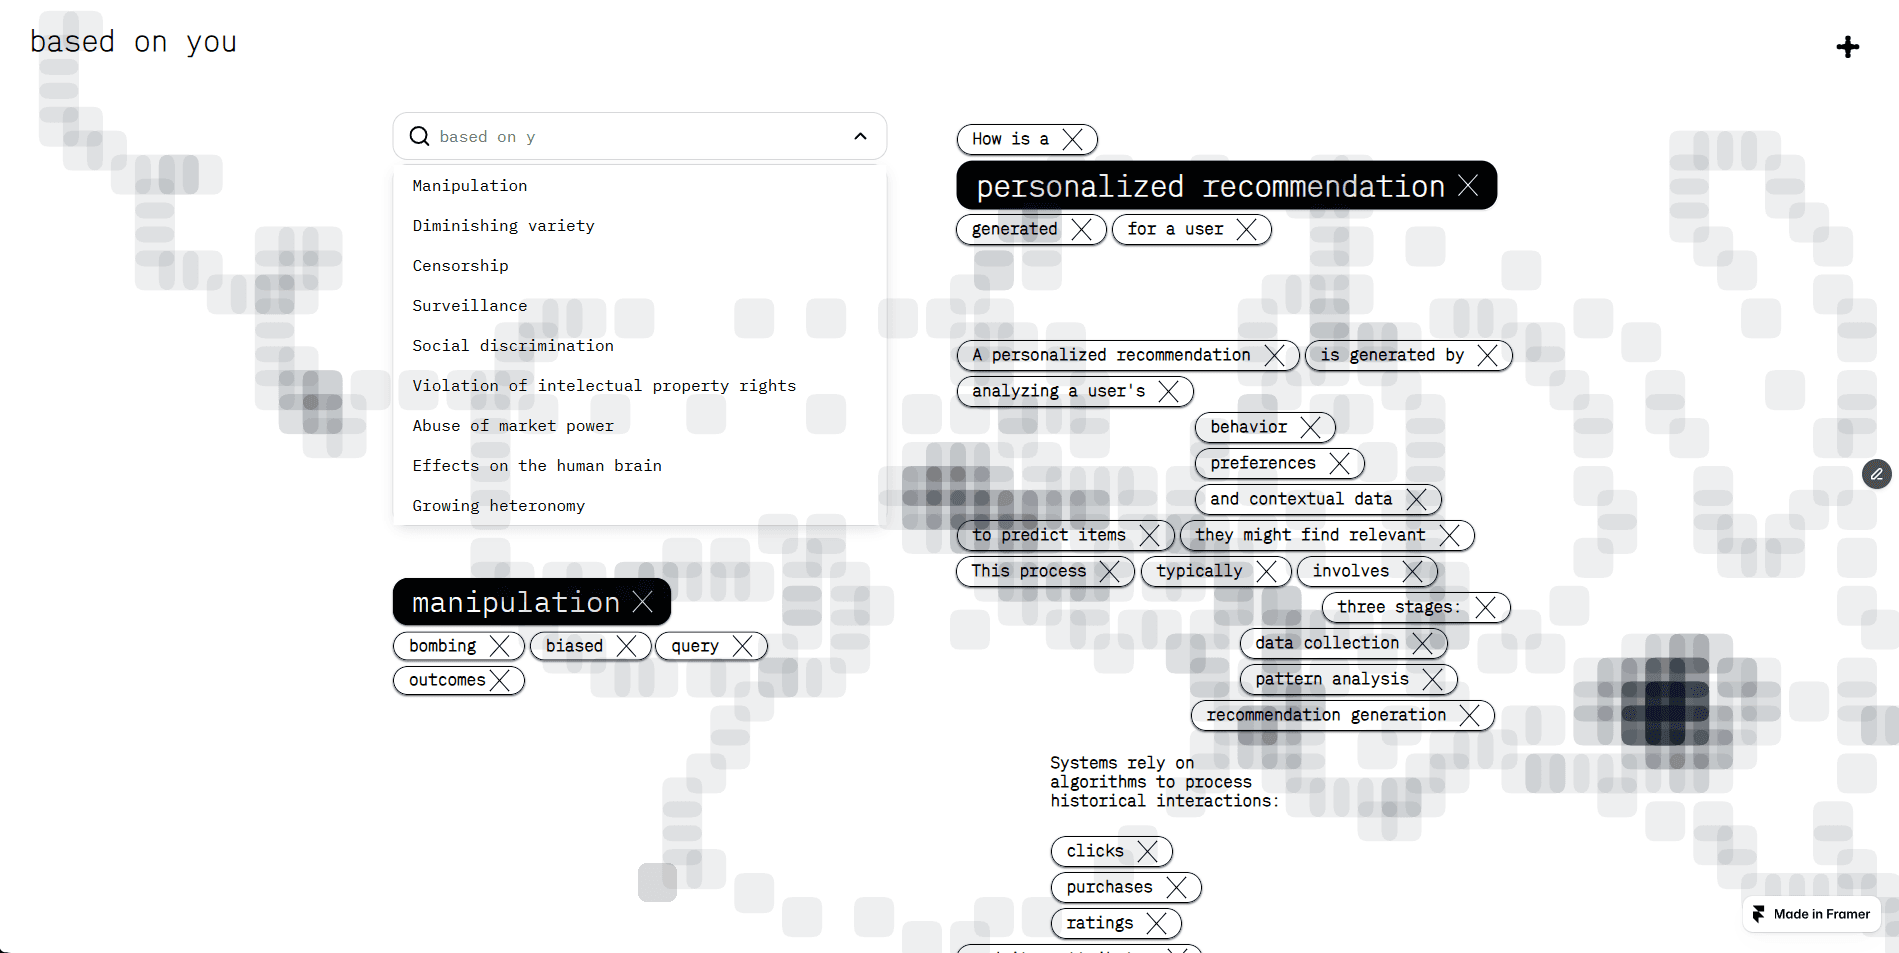The width and height of the screenshot is (1899, 953).
Task: Remove the 'analyzing a user's' tag
Action: point(1168,391)
